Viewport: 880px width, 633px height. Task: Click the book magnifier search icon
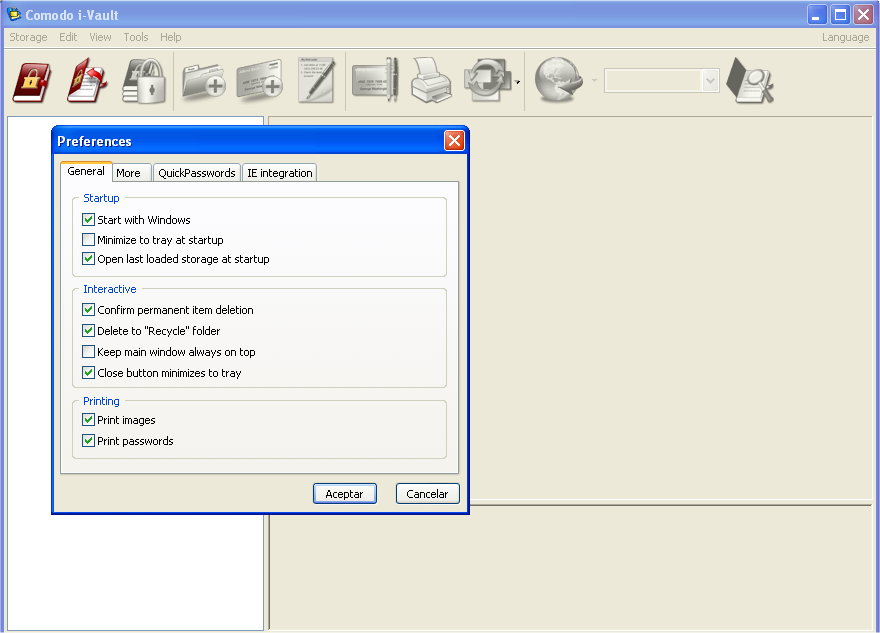750,81
